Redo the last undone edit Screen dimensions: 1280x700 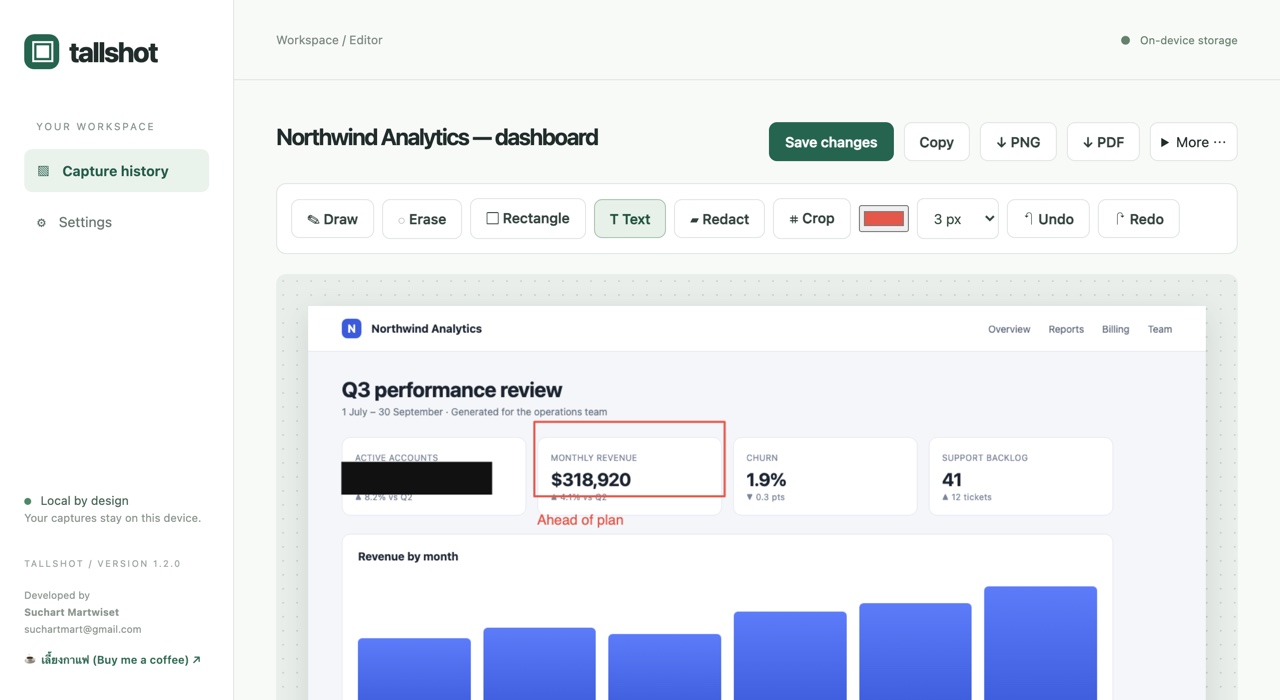click(1139, 219)
